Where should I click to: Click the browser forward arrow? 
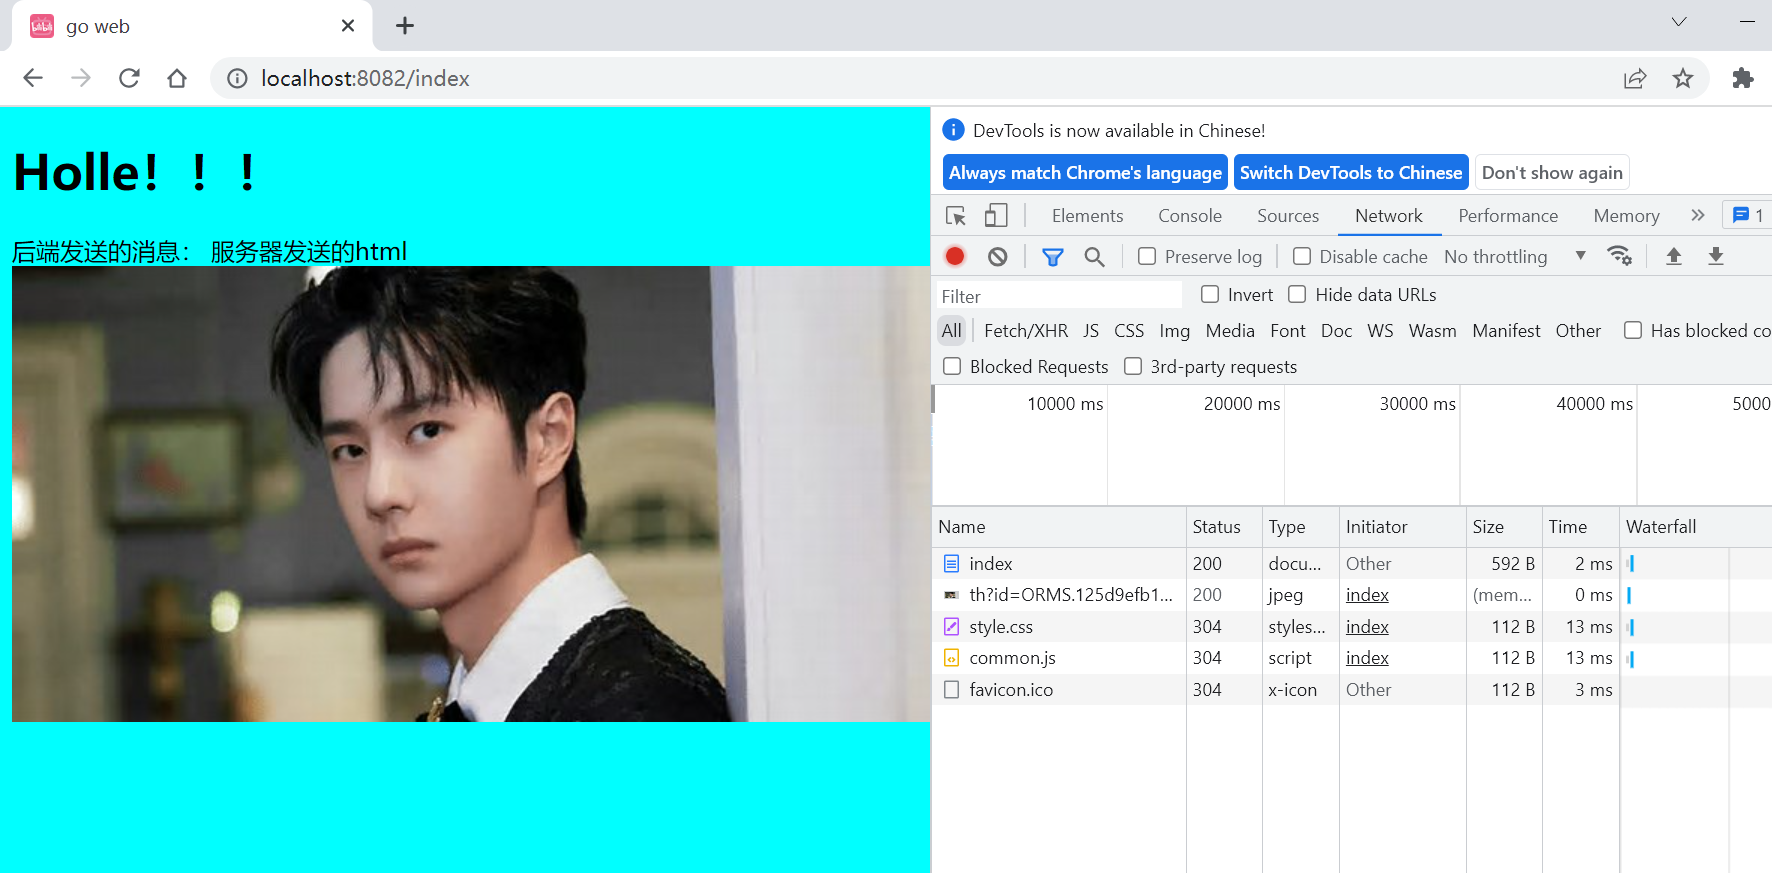coord(81,78)
